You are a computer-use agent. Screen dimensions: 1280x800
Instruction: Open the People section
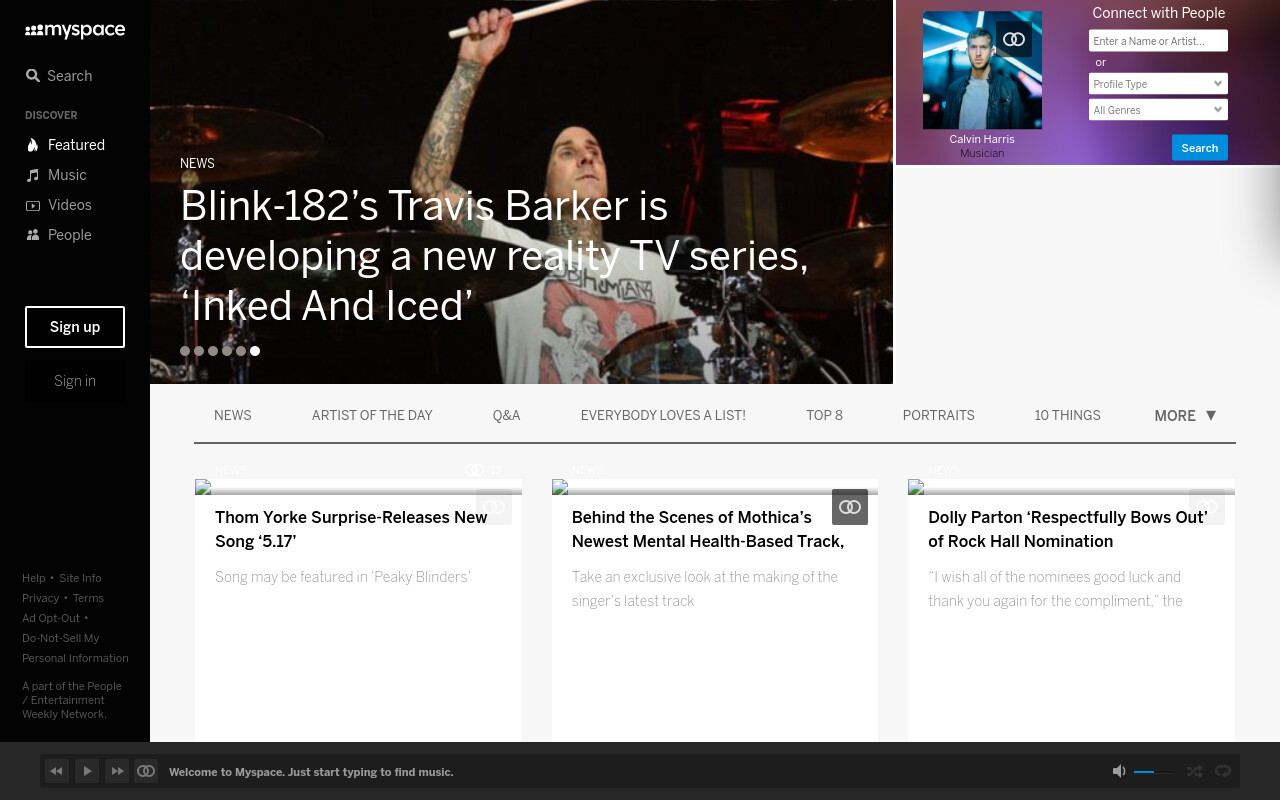(58, 235)
